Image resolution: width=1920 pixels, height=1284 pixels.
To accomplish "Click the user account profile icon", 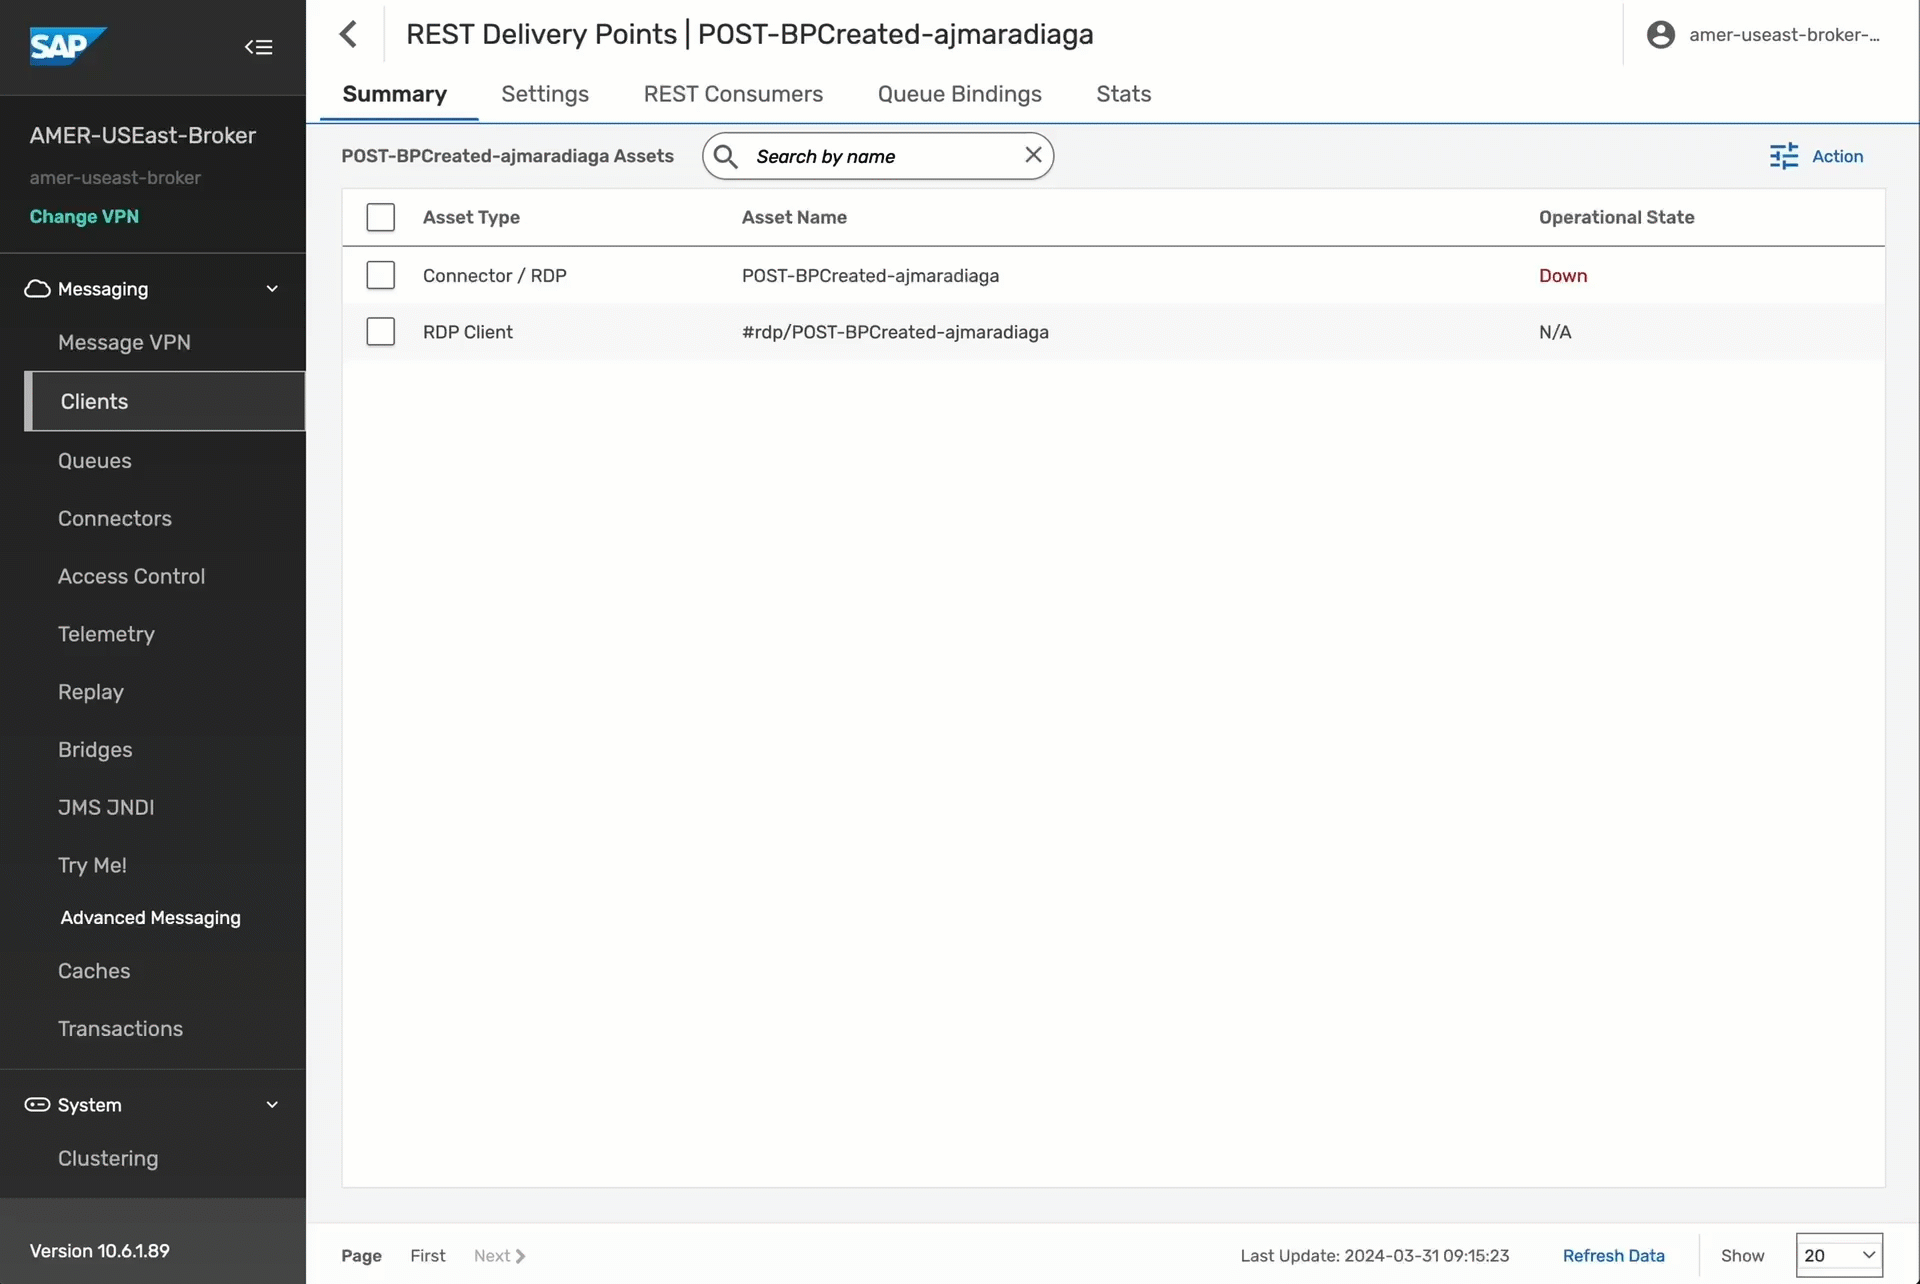I will tap(1661, 33).
